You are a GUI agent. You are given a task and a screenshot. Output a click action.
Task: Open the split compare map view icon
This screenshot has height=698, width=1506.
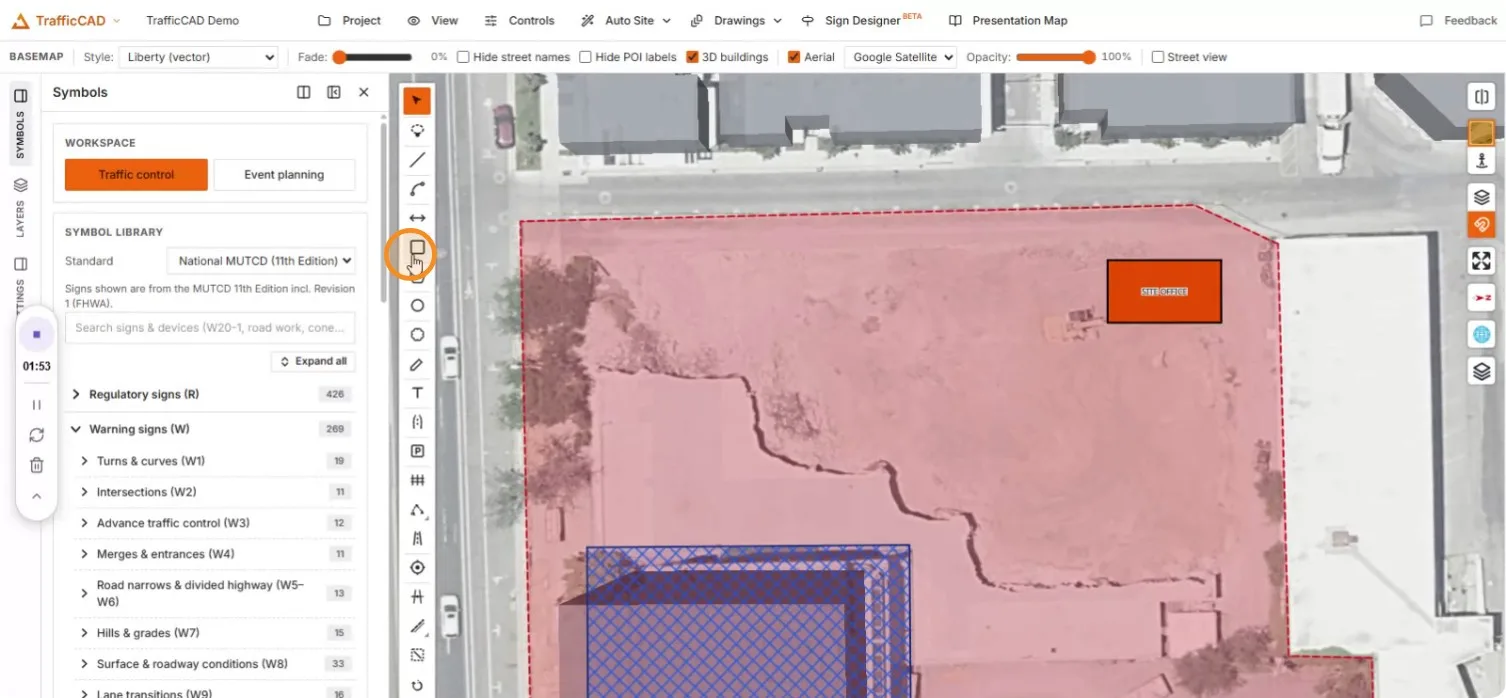pyautogui.click(x=1481, y=97)
